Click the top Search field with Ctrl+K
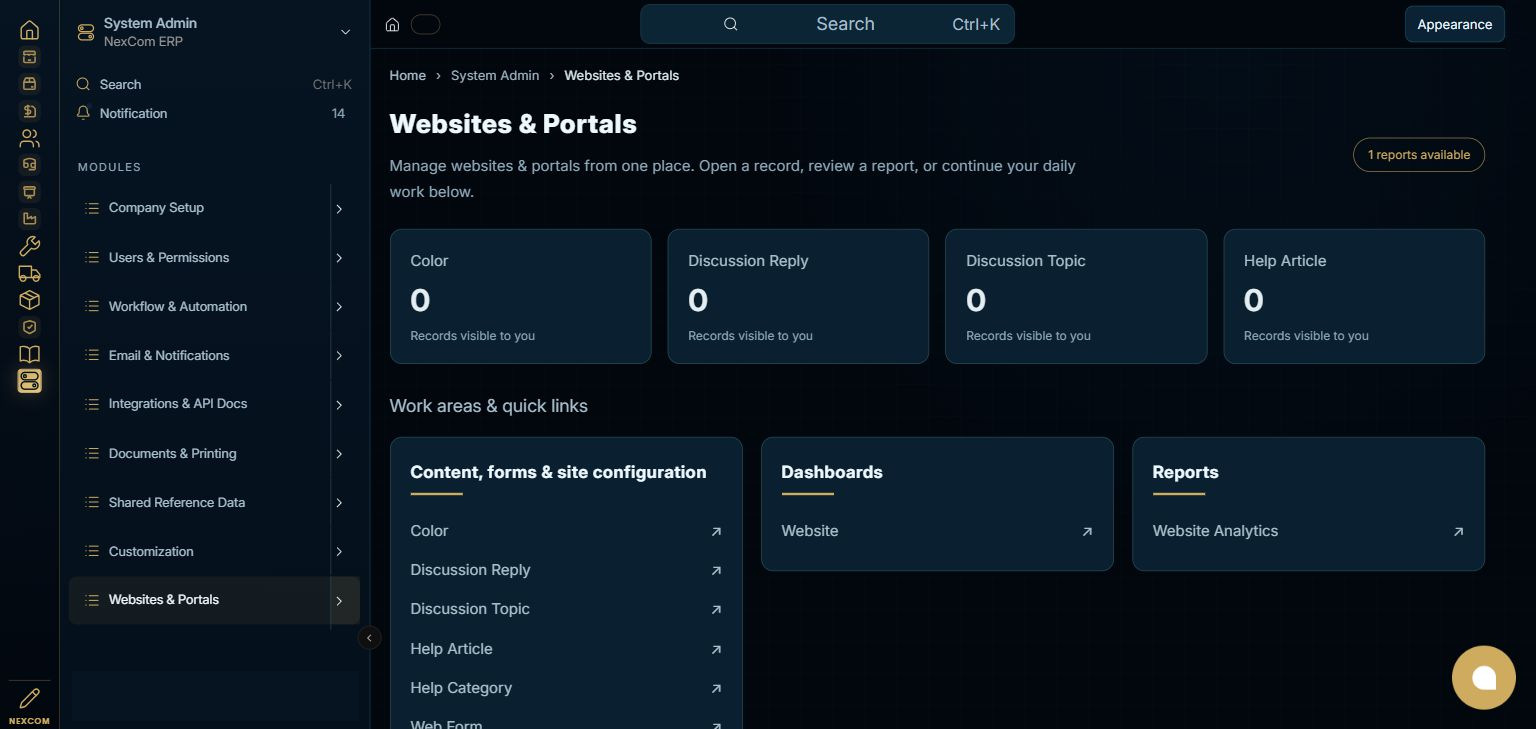 (827, 24)
